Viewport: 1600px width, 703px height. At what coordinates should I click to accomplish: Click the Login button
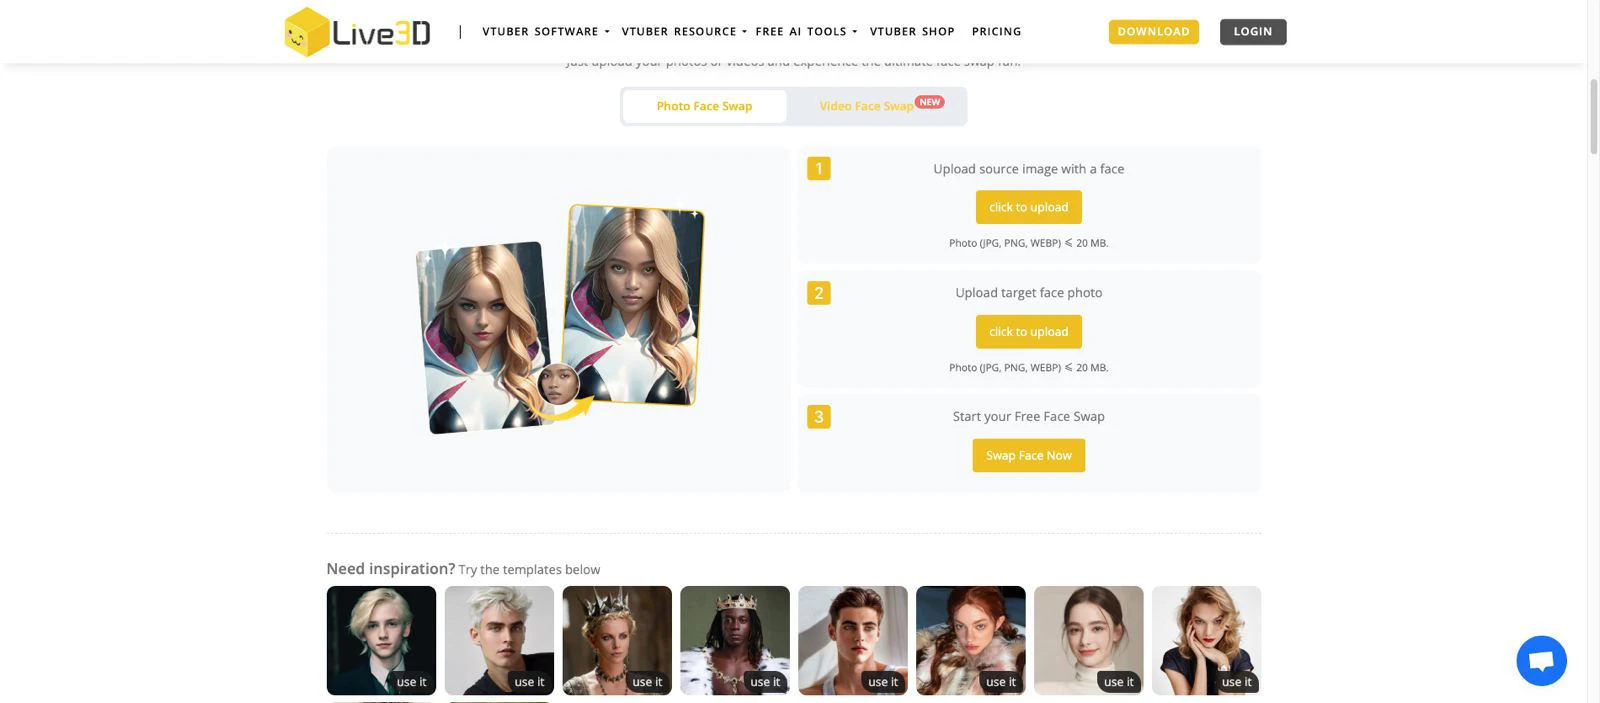pos(1252,32)
